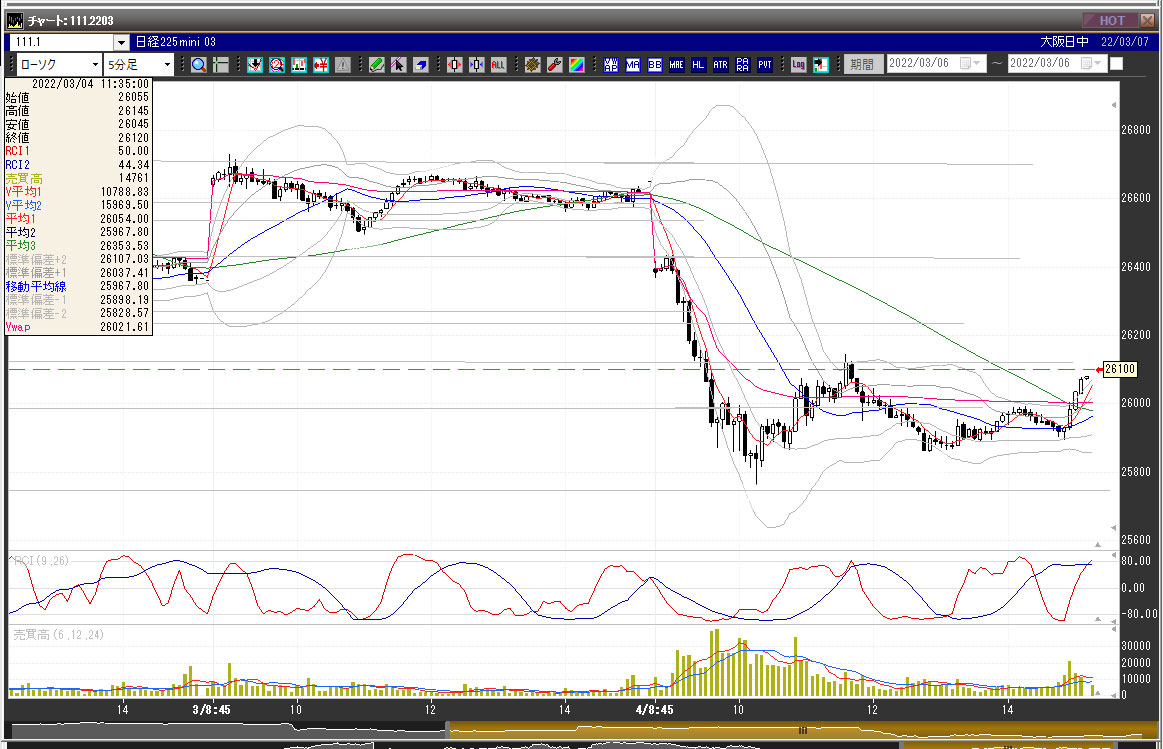Click the circled 2 magnifier icon

pyautogui.click(x=277, y=65)
